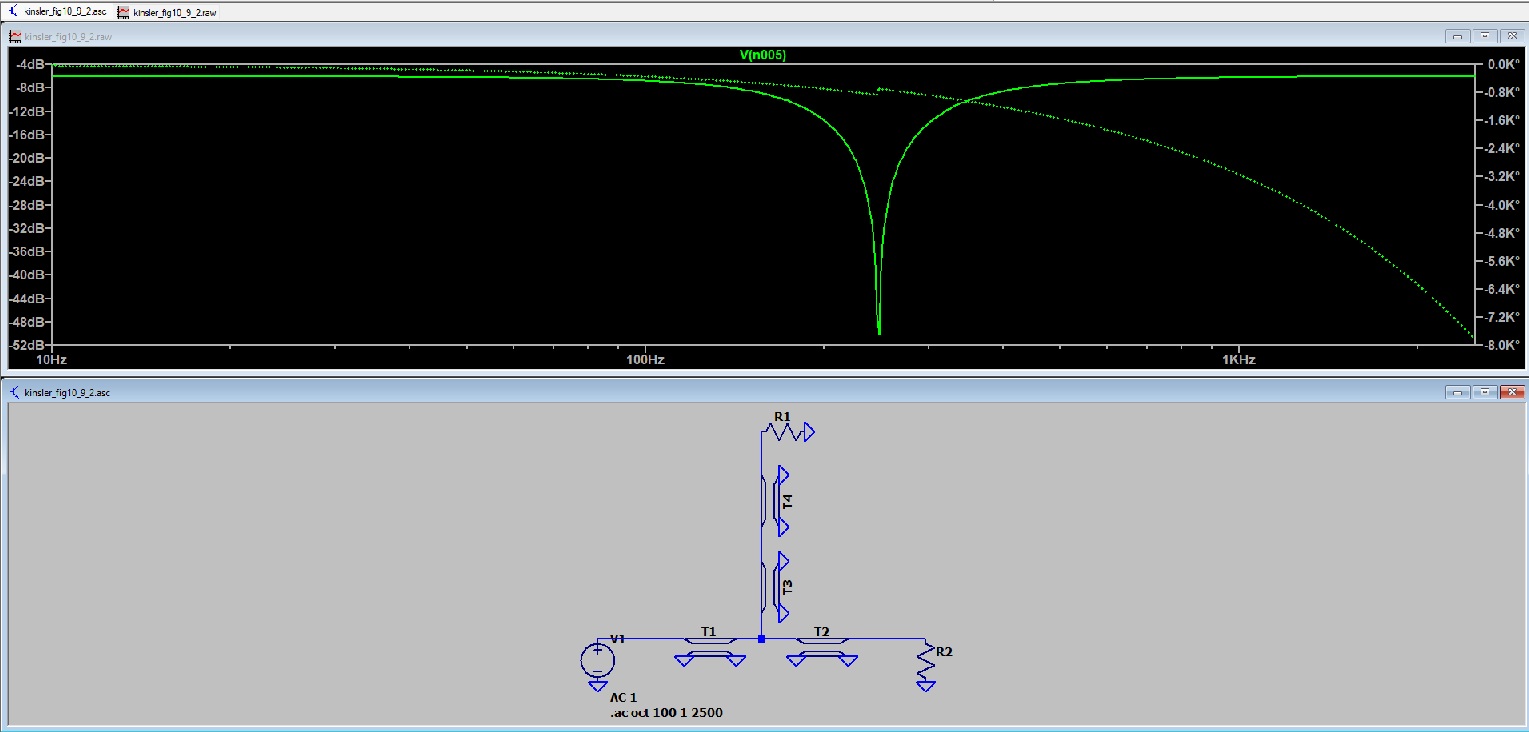Select resistor R1 symbol
Viewport: 1529px width, 732px height.
(786, 431)
